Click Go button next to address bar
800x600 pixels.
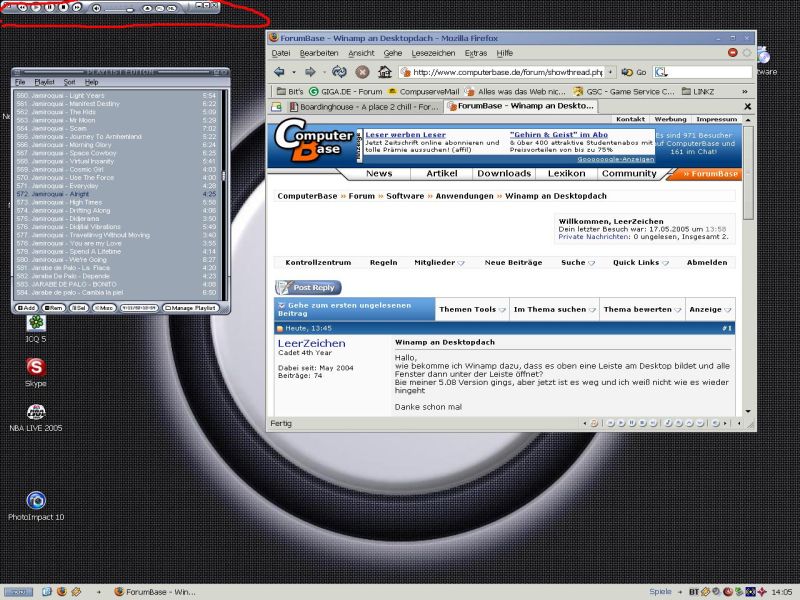click(x=634, y=72)
